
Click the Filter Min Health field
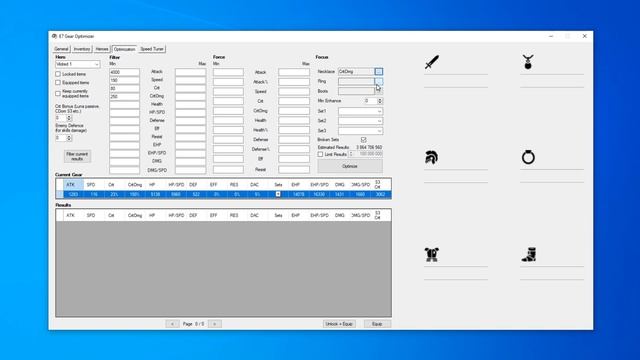[x=124, y=105]
